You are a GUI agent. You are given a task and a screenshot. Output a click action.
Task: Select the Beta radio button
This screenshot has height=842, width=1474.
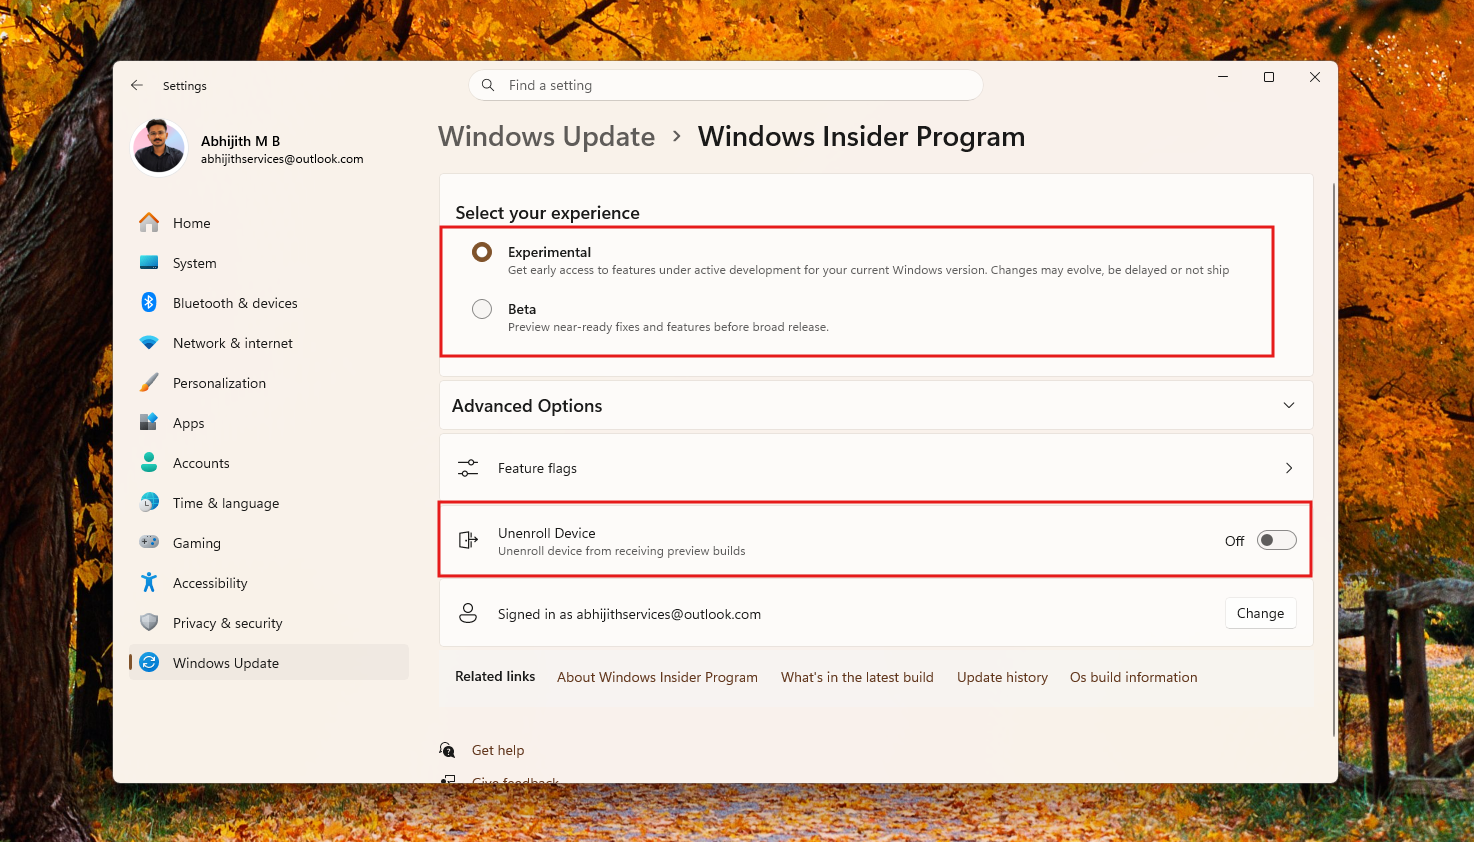(x=482, y=309)
